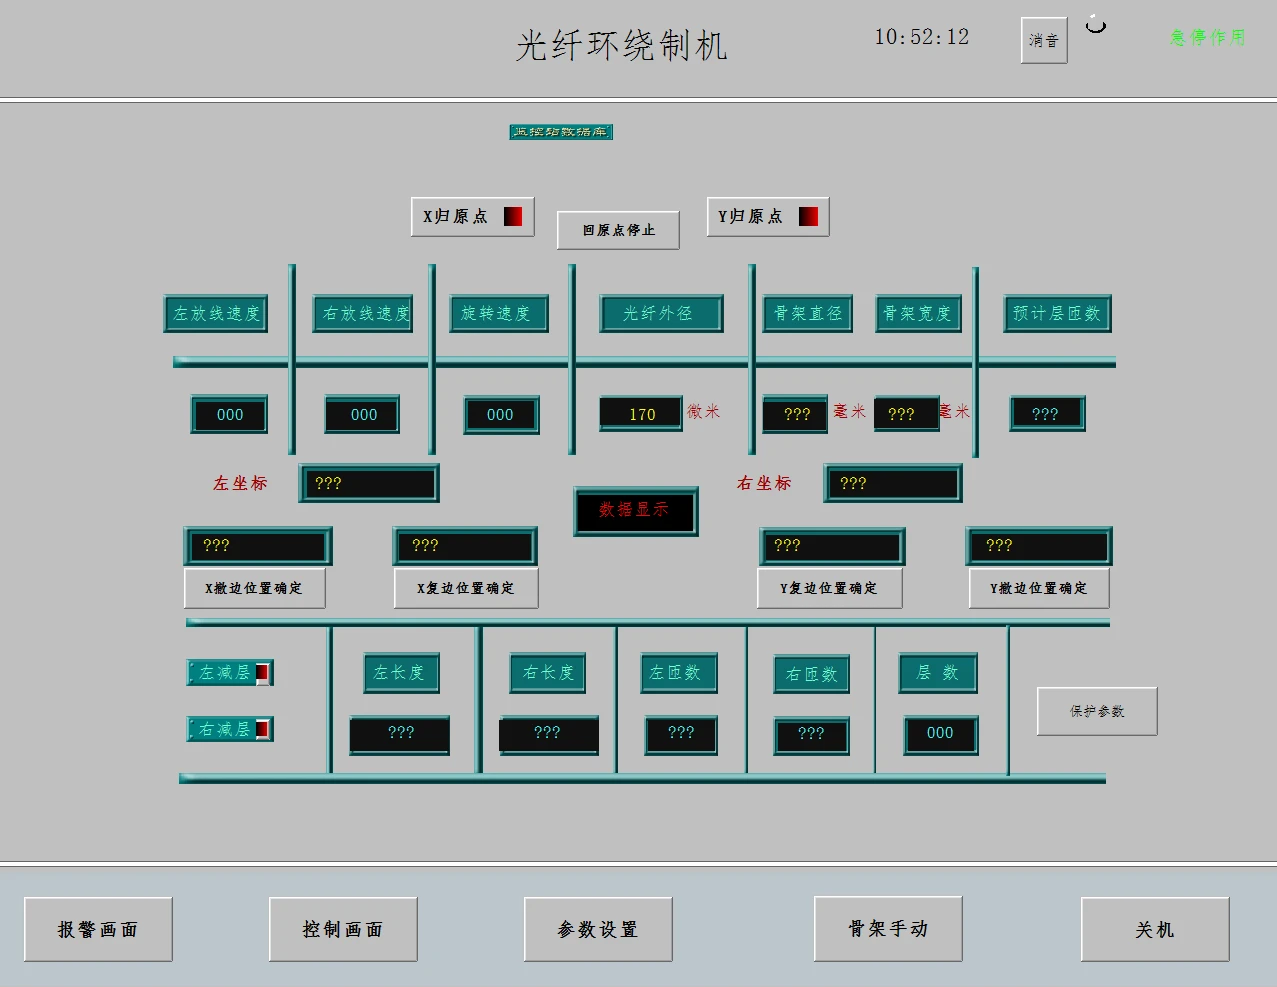Click the 光纤环绕制机 title
Screen dimensions: 1277x987
(x=621, y=45)
